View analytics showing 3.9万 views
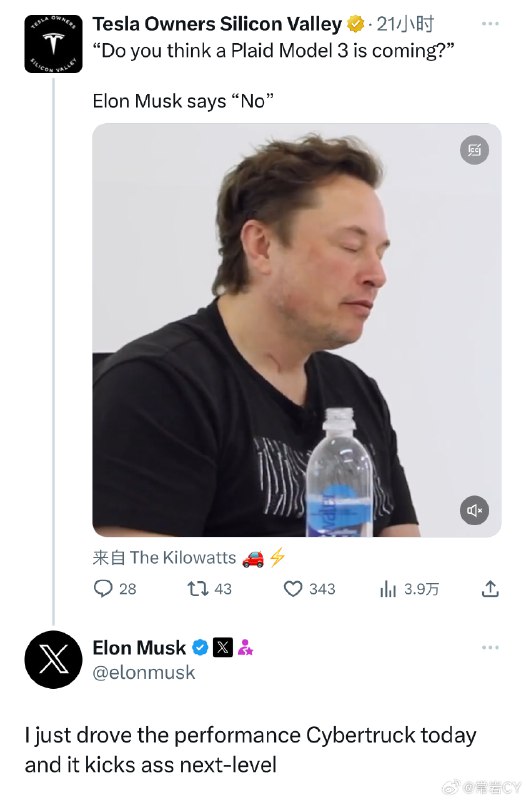526x800 pixels. [x=409, y=589]
